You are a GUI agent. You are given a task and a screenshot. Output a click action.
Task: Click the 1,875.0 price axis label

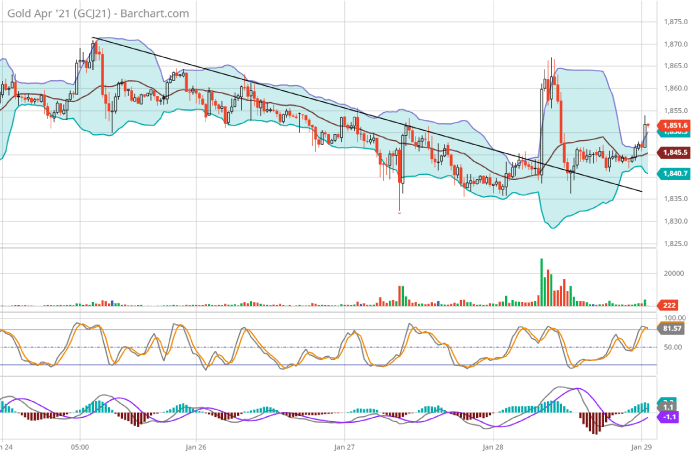pyautogui.click(x=675, y=22)
